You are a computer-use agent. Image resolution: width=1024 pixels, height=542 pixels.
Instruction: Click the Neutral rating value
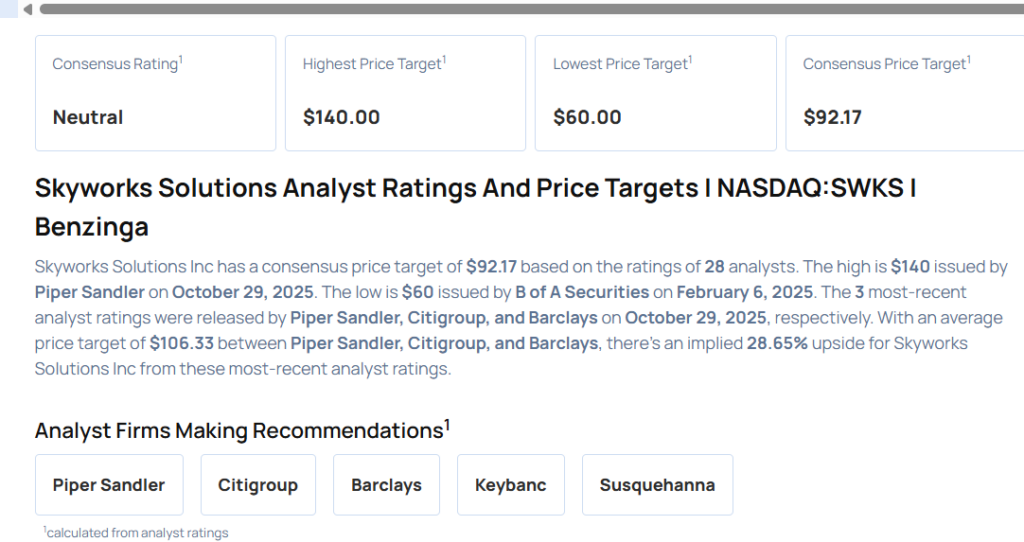88,117
